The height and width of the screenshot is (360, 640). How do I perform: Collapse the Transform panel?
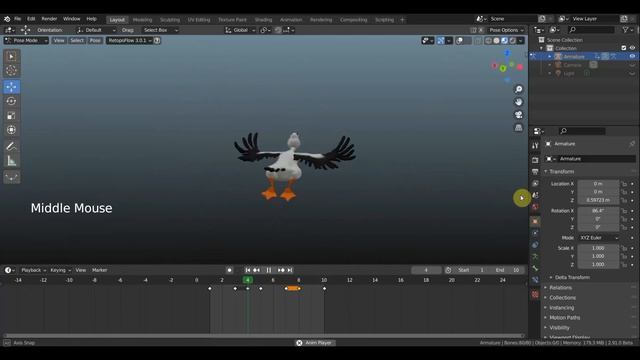point(561,171)
